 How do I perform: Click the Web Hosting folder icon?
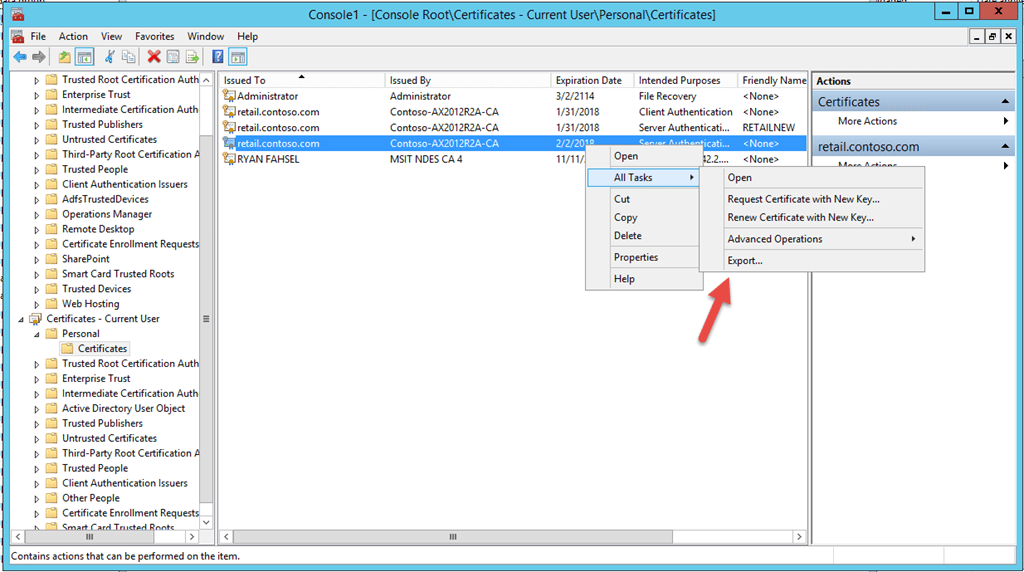[x=52, y=304]
